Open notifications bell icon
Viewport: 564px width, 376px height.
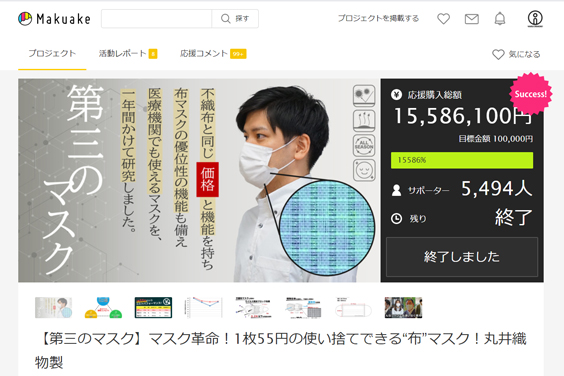[x=500, y=19]
